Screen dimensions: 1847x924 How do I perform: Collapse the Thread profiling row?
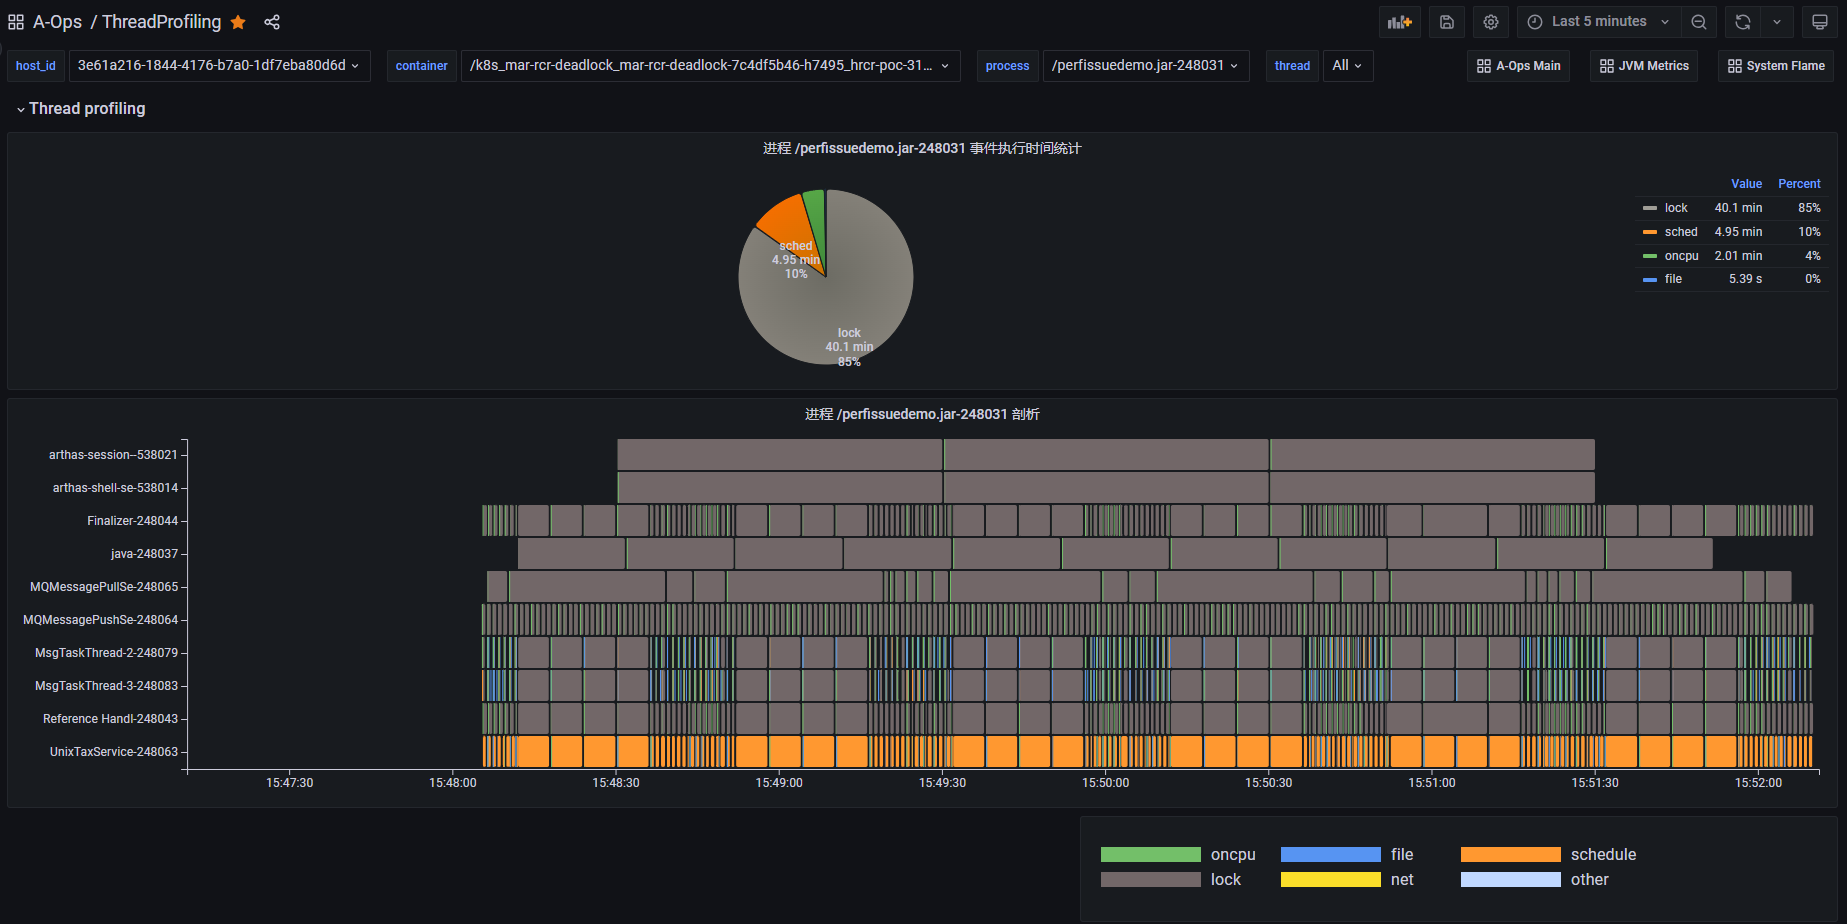[x=80, y=109]
